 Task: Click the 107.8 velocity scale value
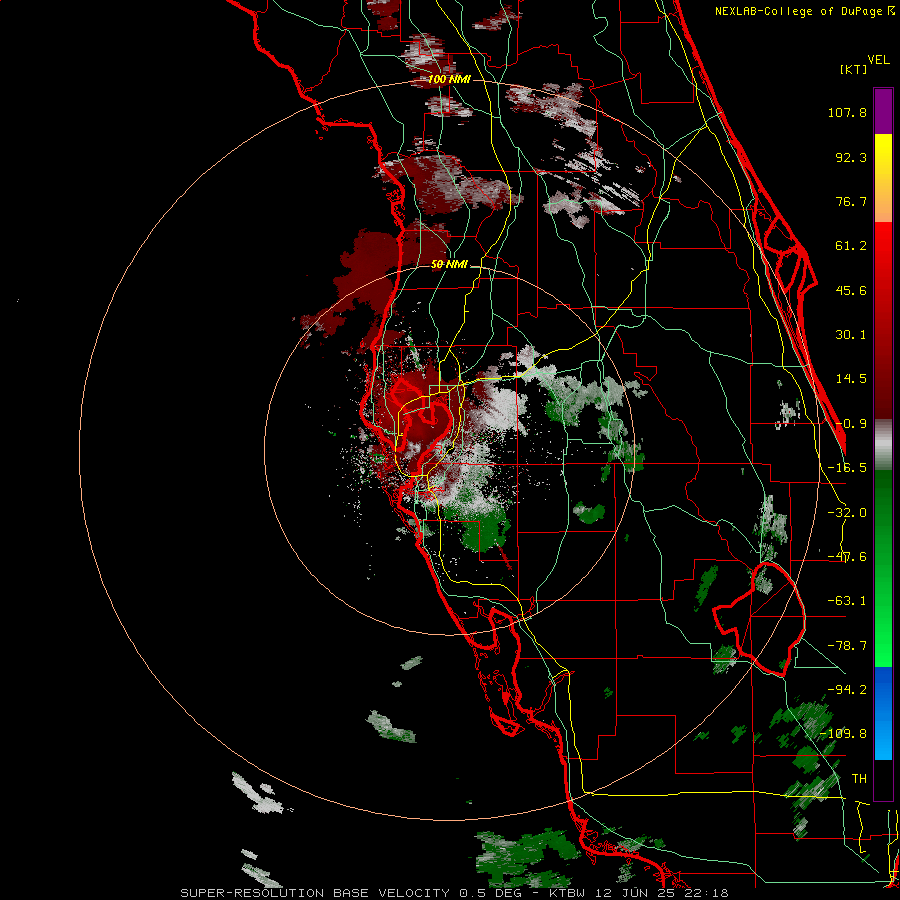click(x=847, y=112)
